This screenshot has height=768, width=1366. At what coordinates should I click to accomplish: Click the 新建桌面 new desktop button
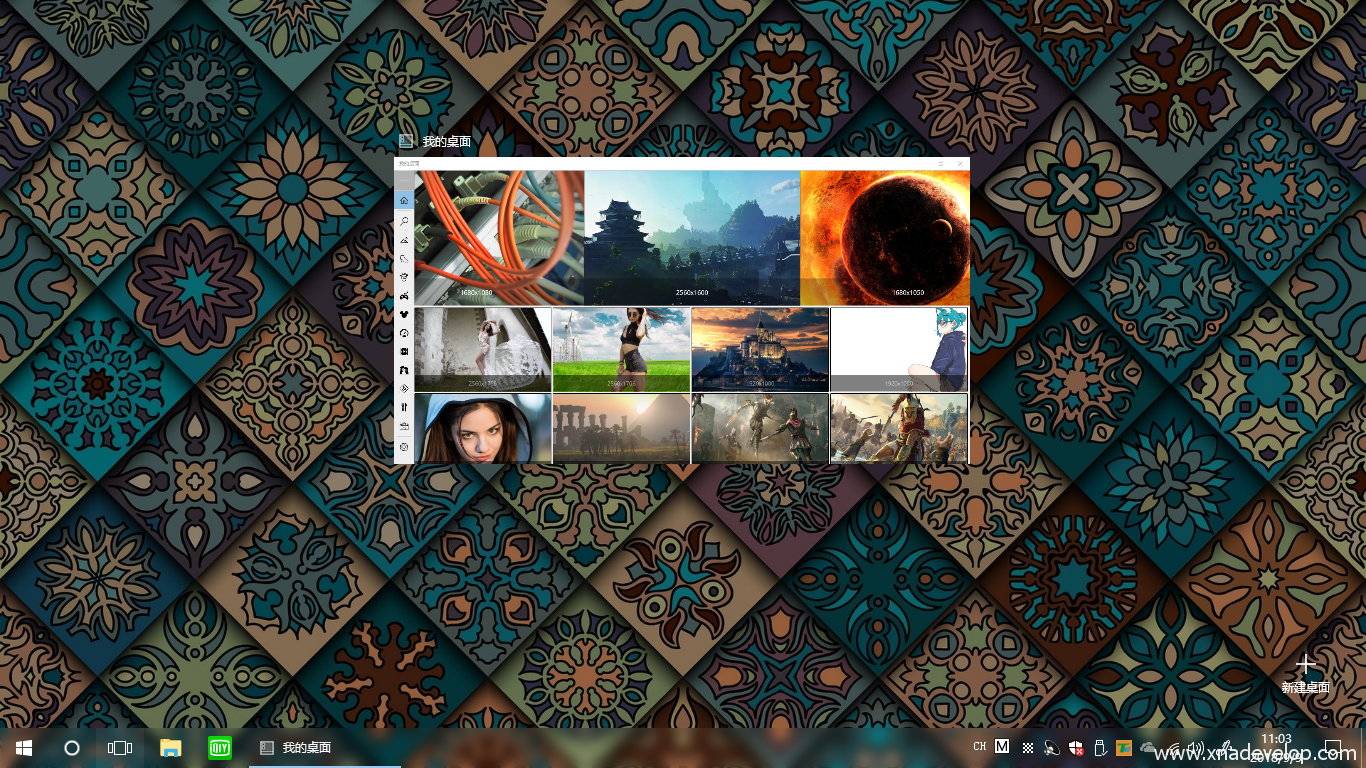click(x=1305, y=673)
